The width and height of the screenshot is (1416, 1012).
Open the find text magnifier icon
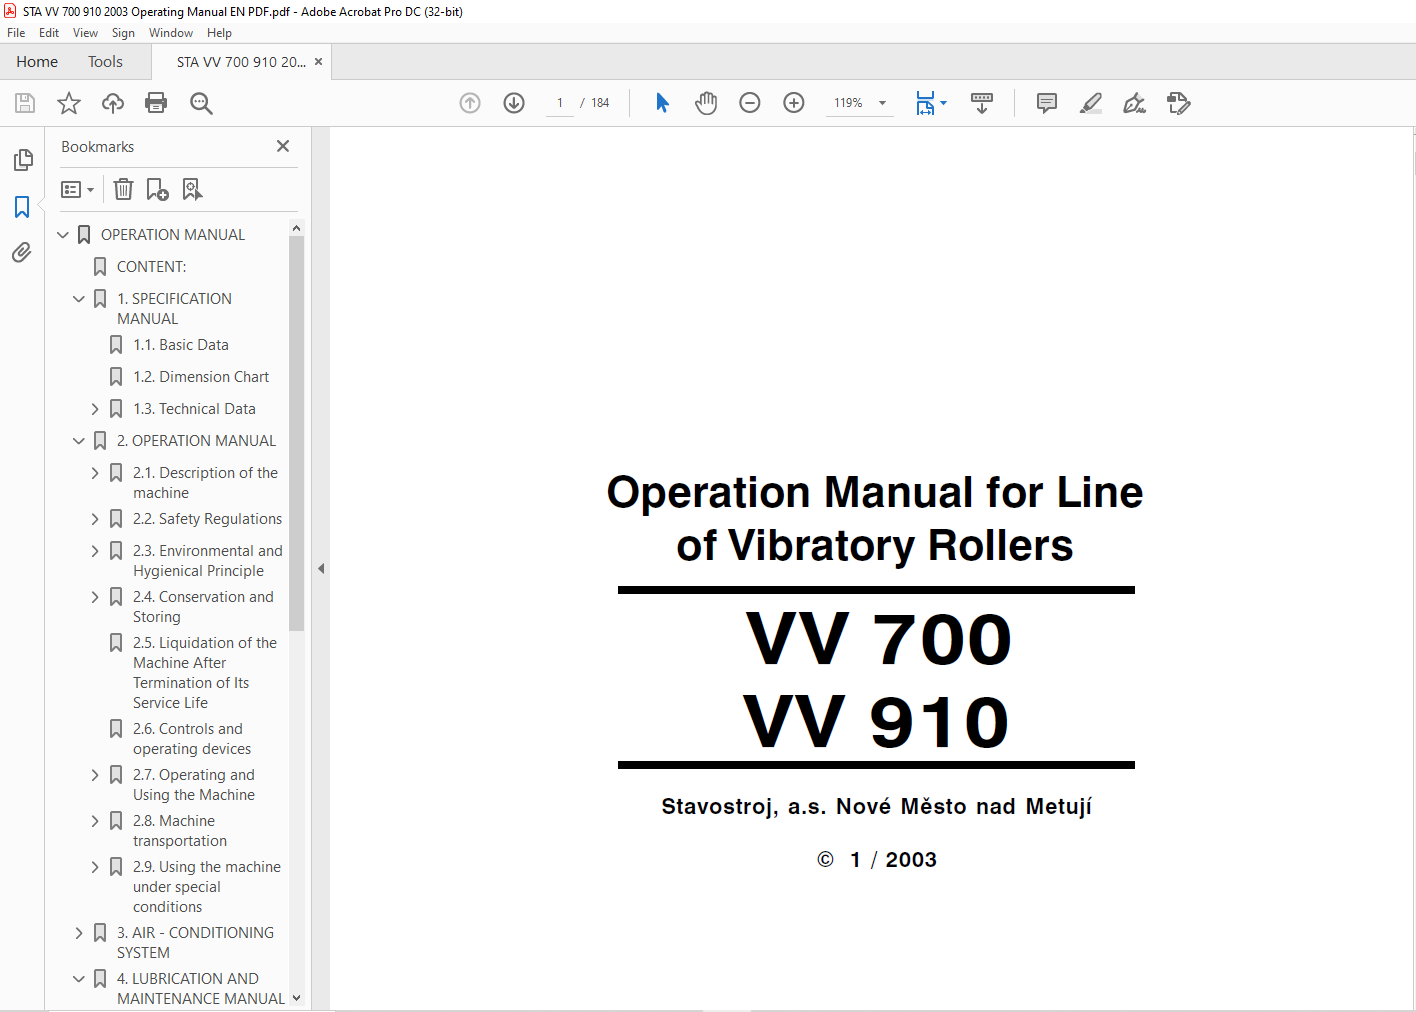[x=201, y=103]
